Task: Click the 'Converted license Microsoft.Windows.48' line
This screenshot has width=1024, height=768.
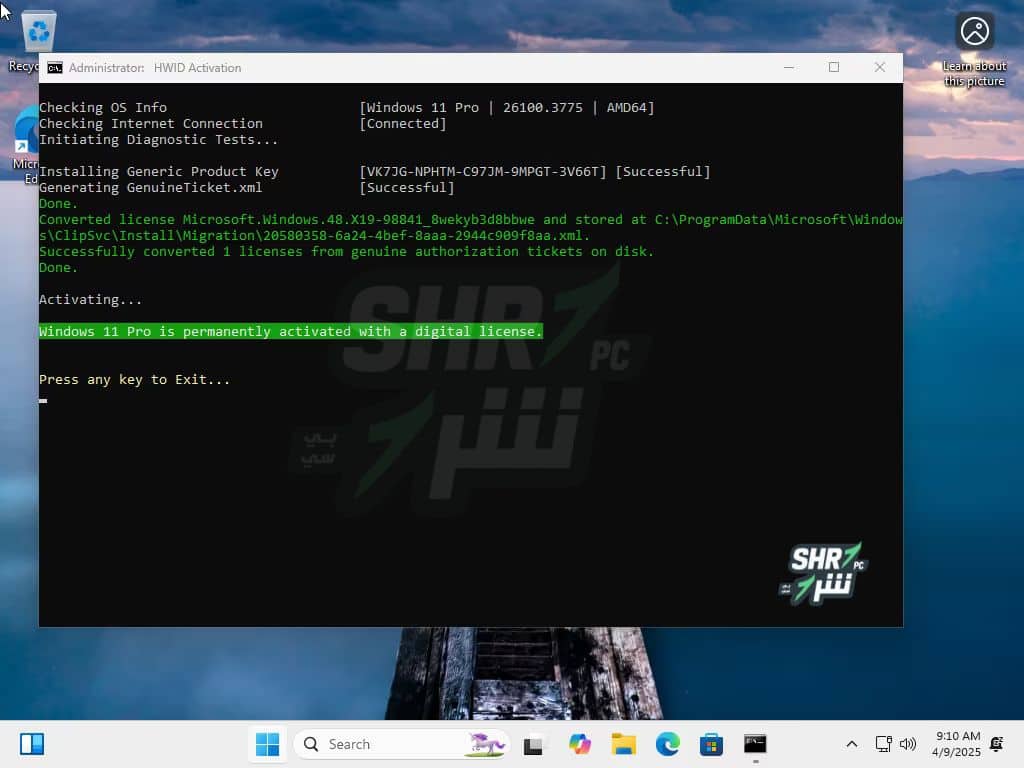Action: click(x=470, y=227)
